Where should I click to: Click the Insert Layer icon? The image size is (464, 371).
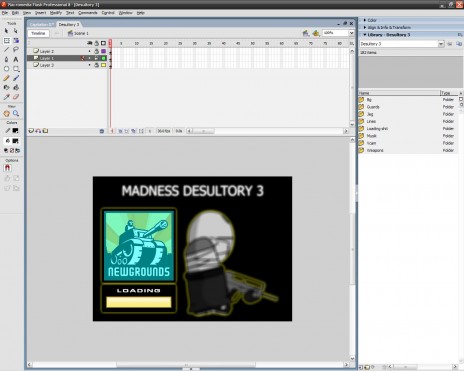pyautogui.click(x=31, y=131)
